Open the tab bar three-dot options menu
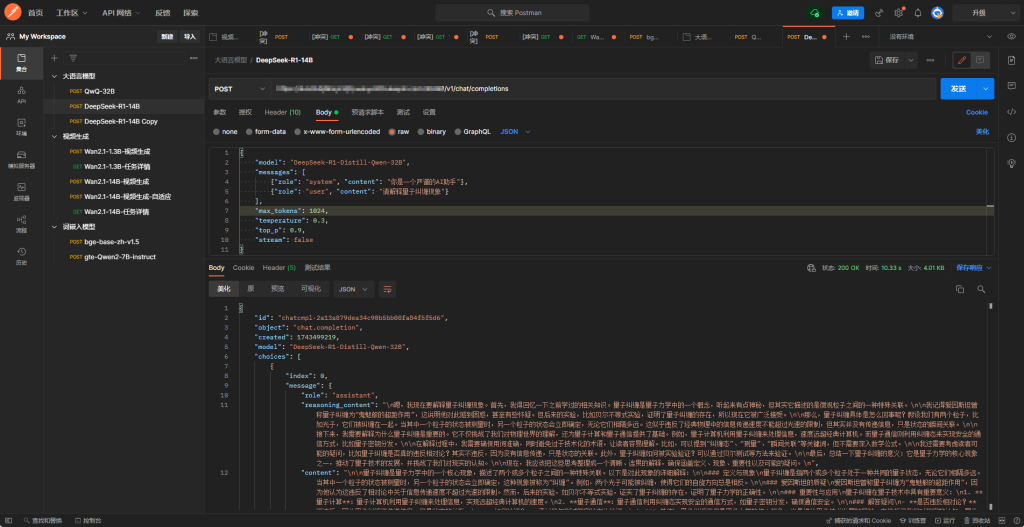 866,37
